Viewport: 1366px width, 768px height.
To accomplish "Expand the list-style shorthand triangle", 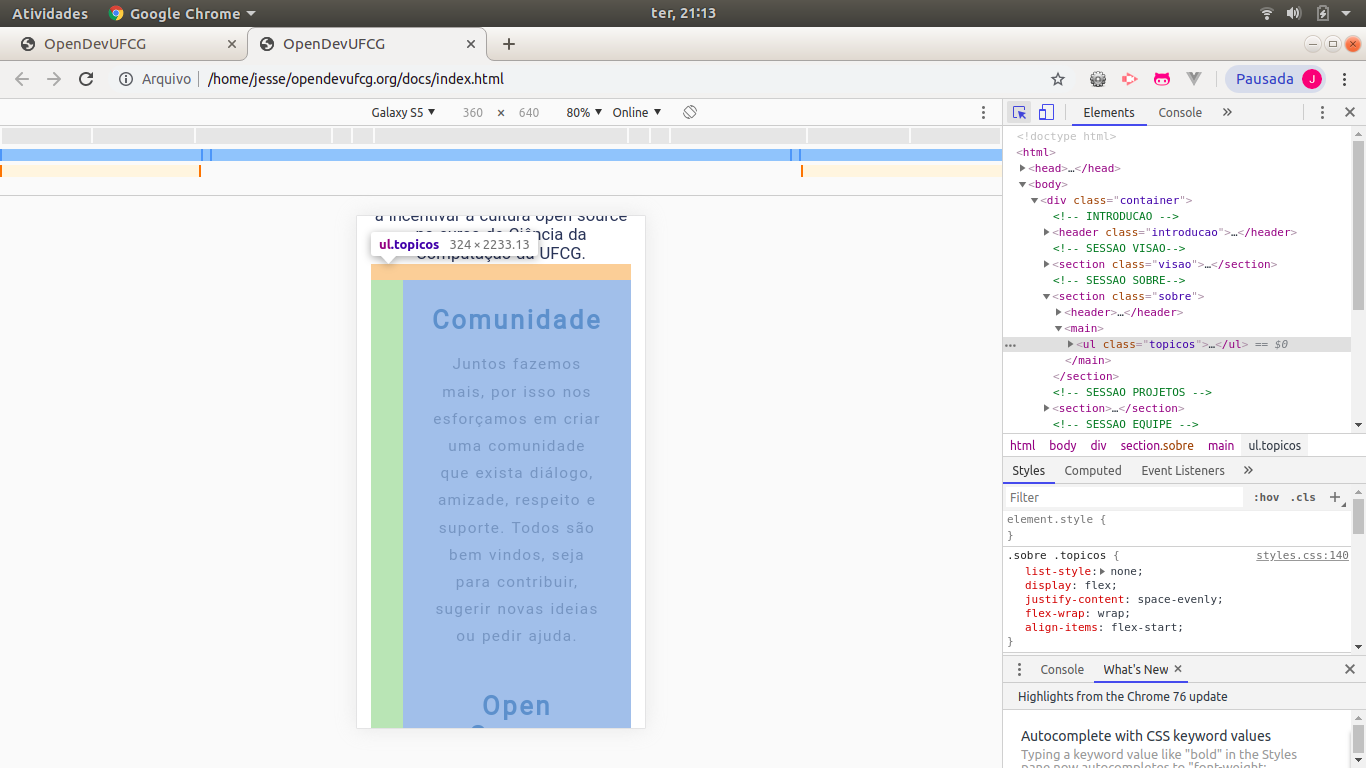I will (x=1102, y=571).
